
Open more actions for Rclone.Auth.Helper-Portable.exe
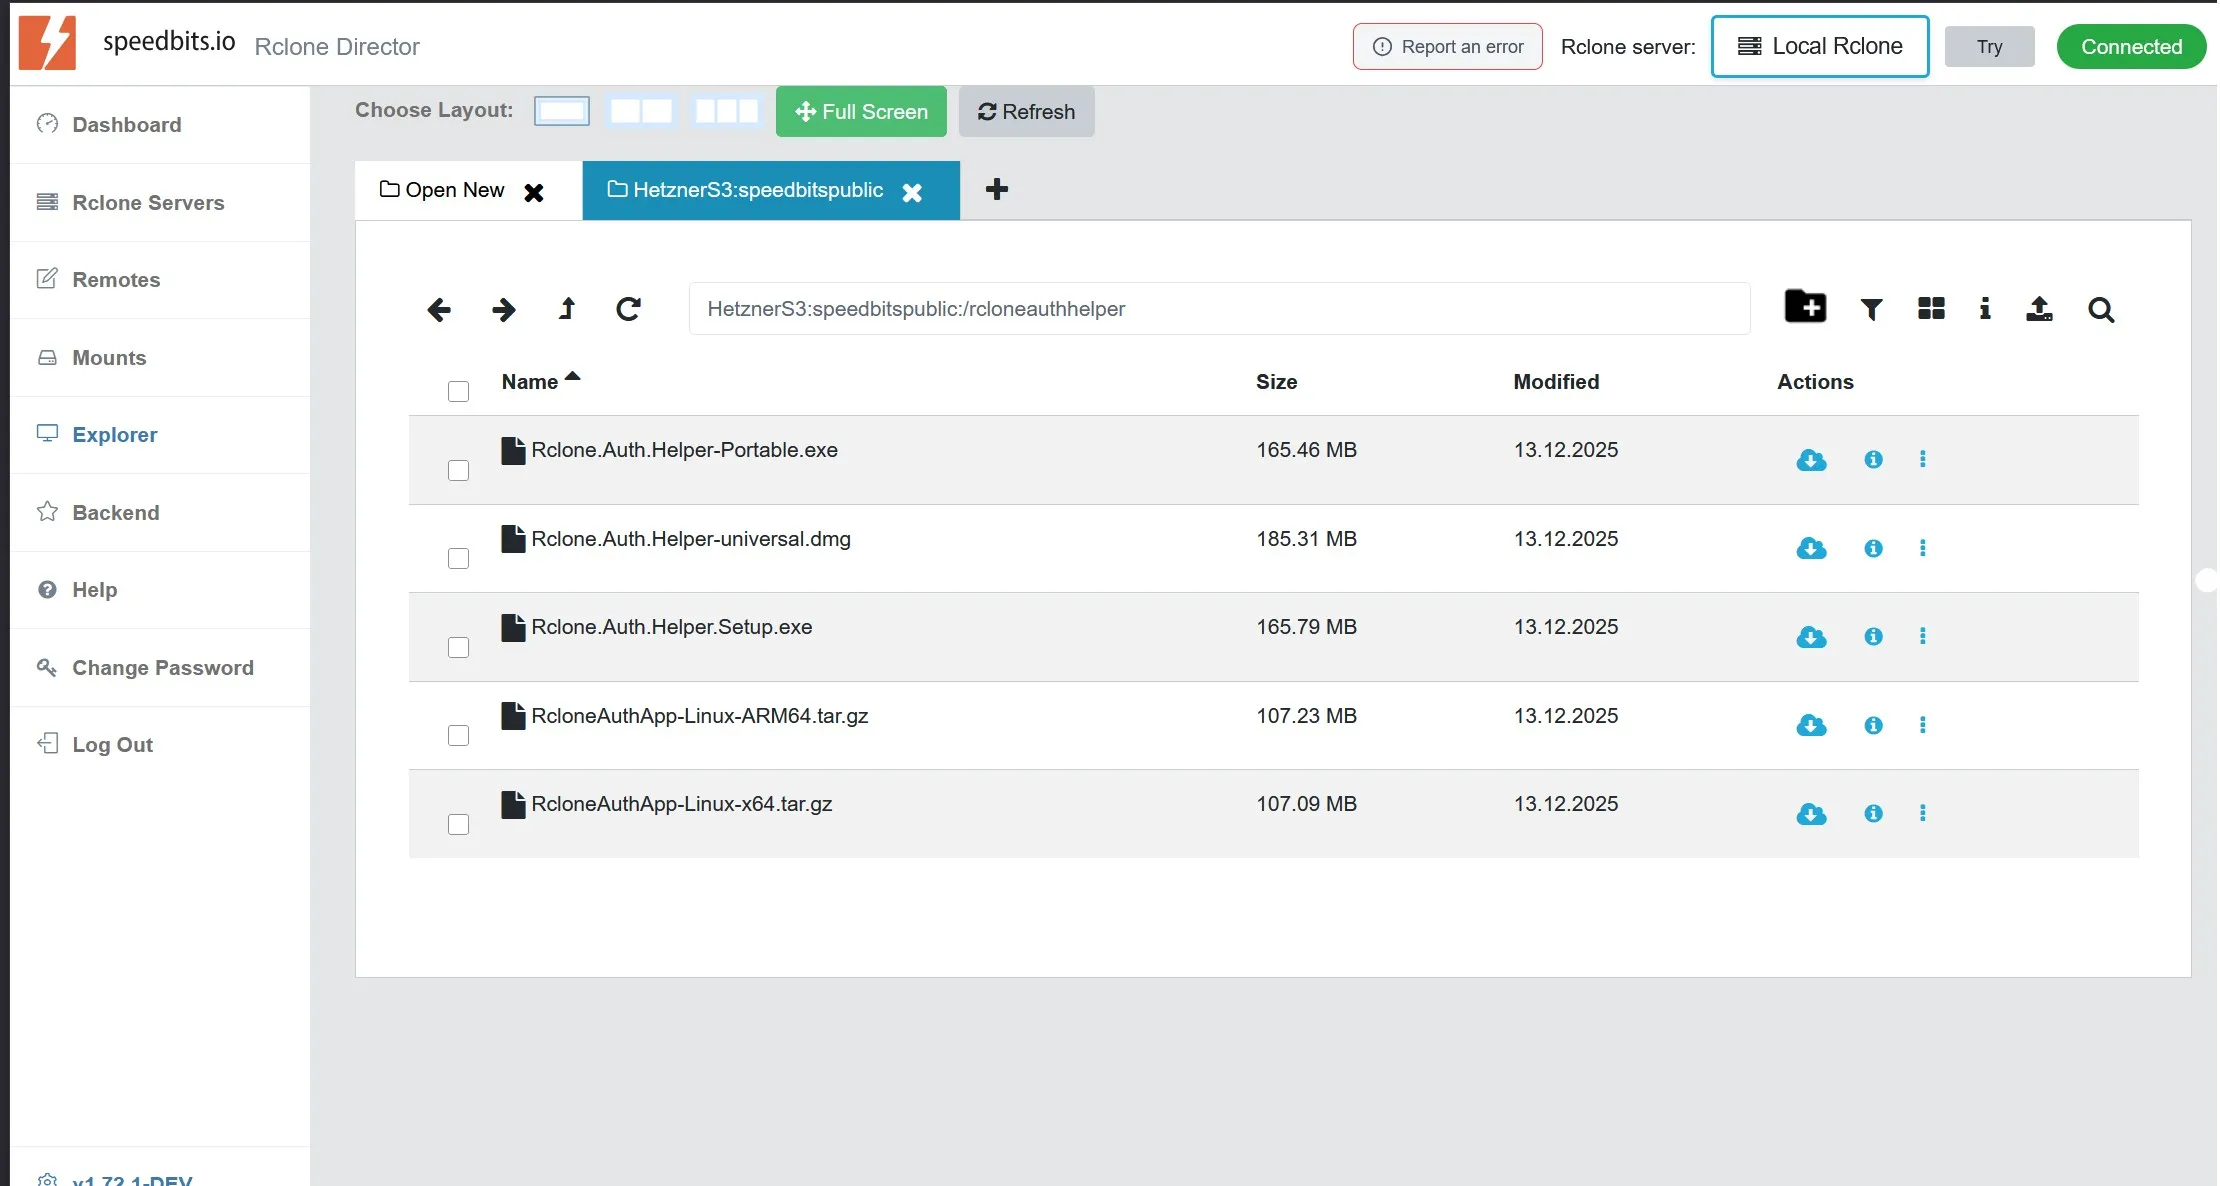[1922, 459]
